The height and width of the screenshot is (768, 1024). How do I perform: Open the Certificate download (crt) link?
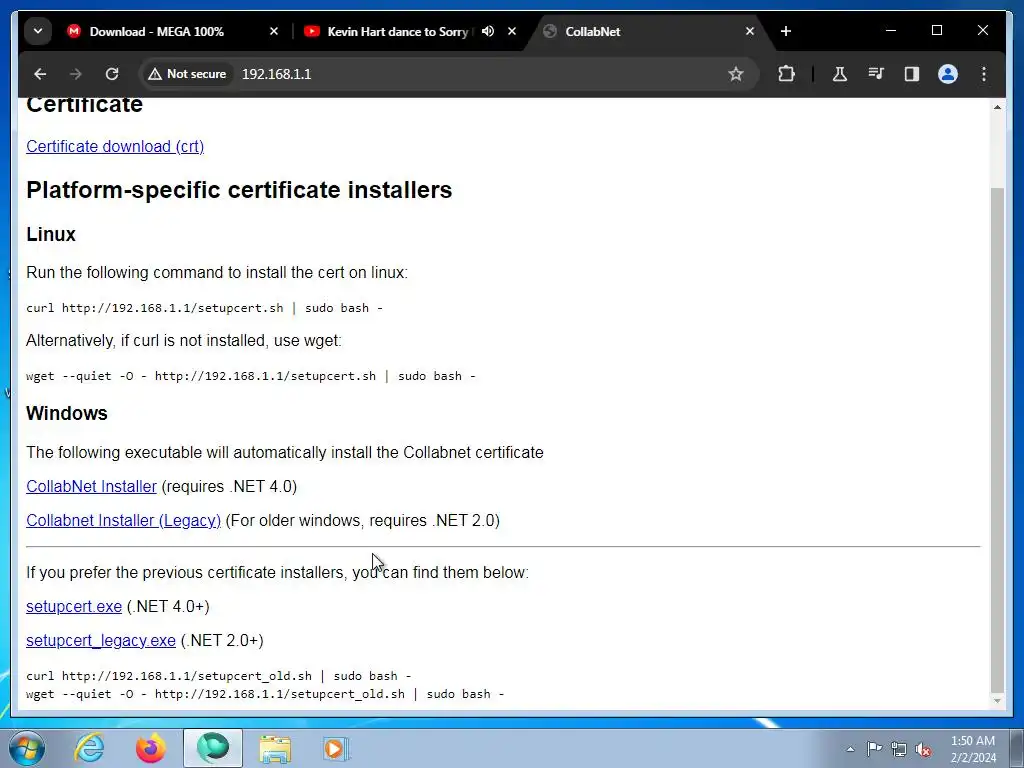point(115,146)
